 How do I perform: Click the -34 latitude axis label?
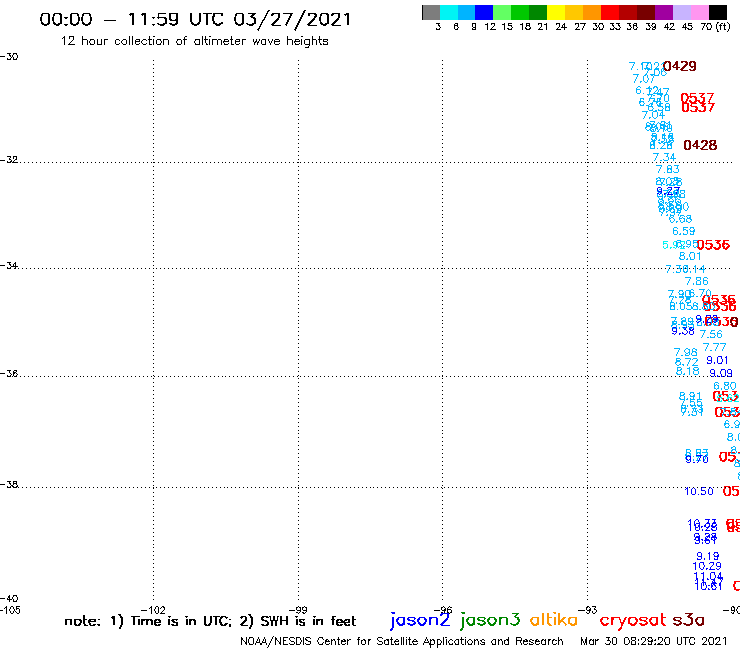9,265
